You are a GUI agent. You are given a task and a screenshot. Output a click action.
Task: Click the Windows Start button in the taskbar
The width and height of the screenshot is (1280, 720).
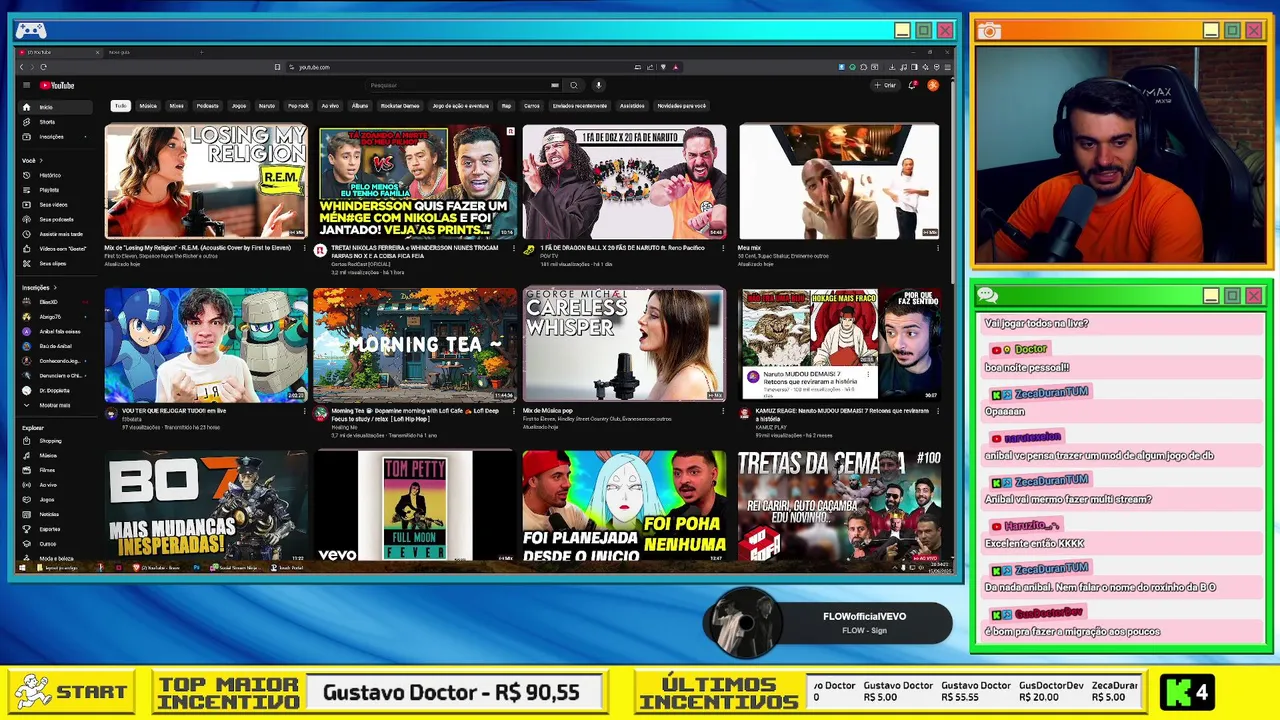[x=22, y=568]
